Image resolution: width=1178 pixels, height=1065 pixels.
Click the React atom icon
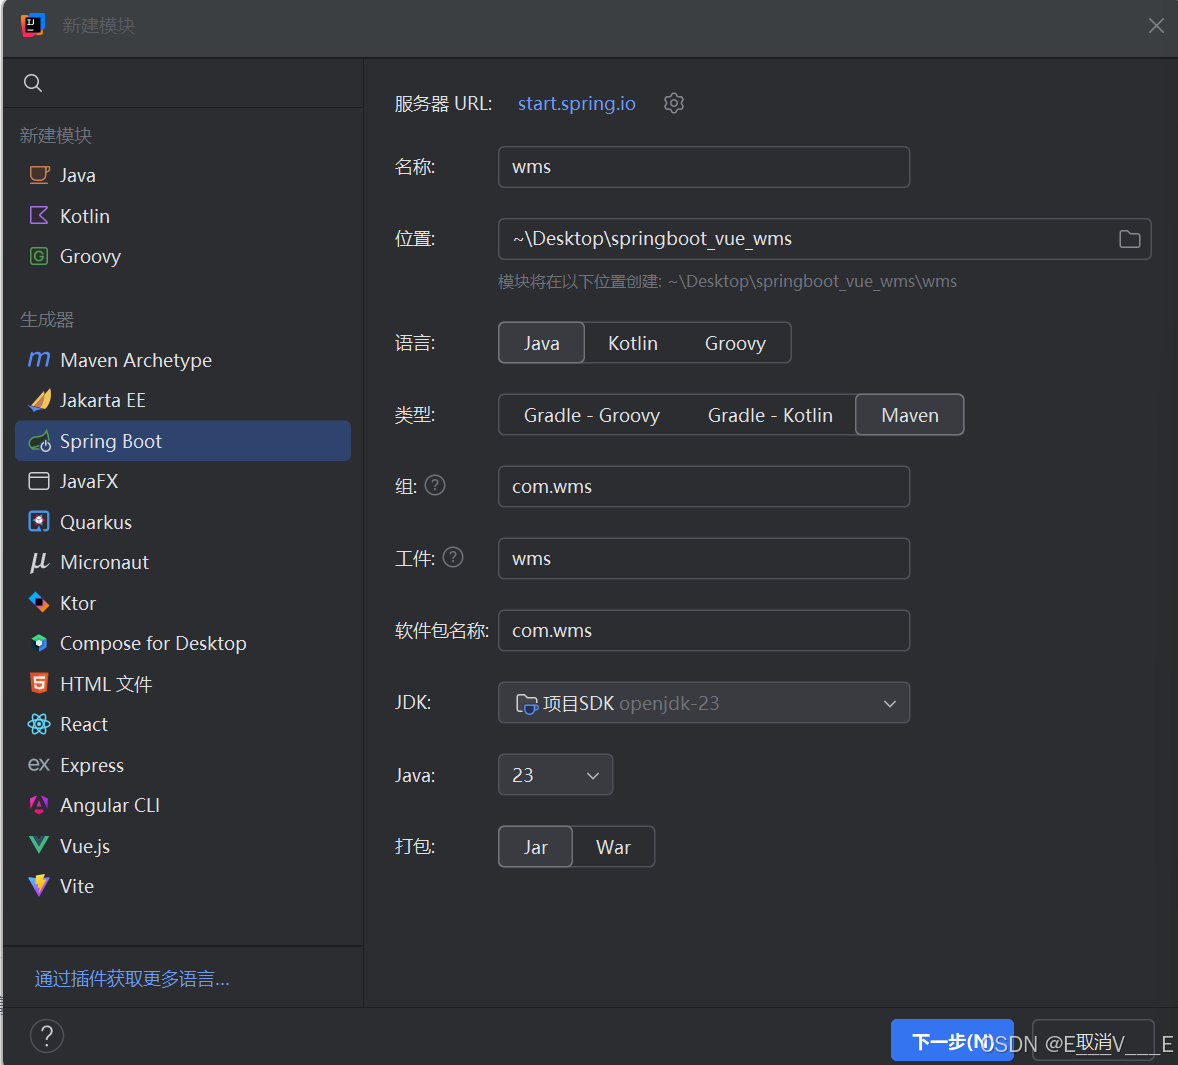[x=39, y=724]
